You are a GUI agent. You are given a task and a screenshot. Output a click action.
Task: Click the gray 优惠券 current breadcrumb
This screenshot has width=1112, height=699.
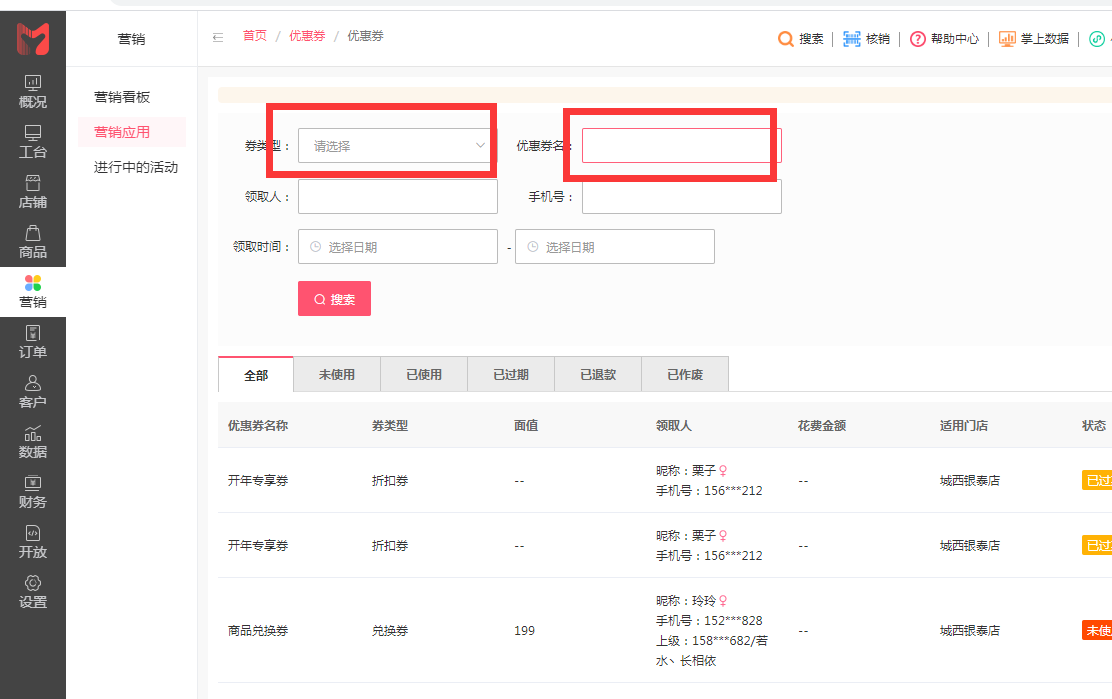365,35
